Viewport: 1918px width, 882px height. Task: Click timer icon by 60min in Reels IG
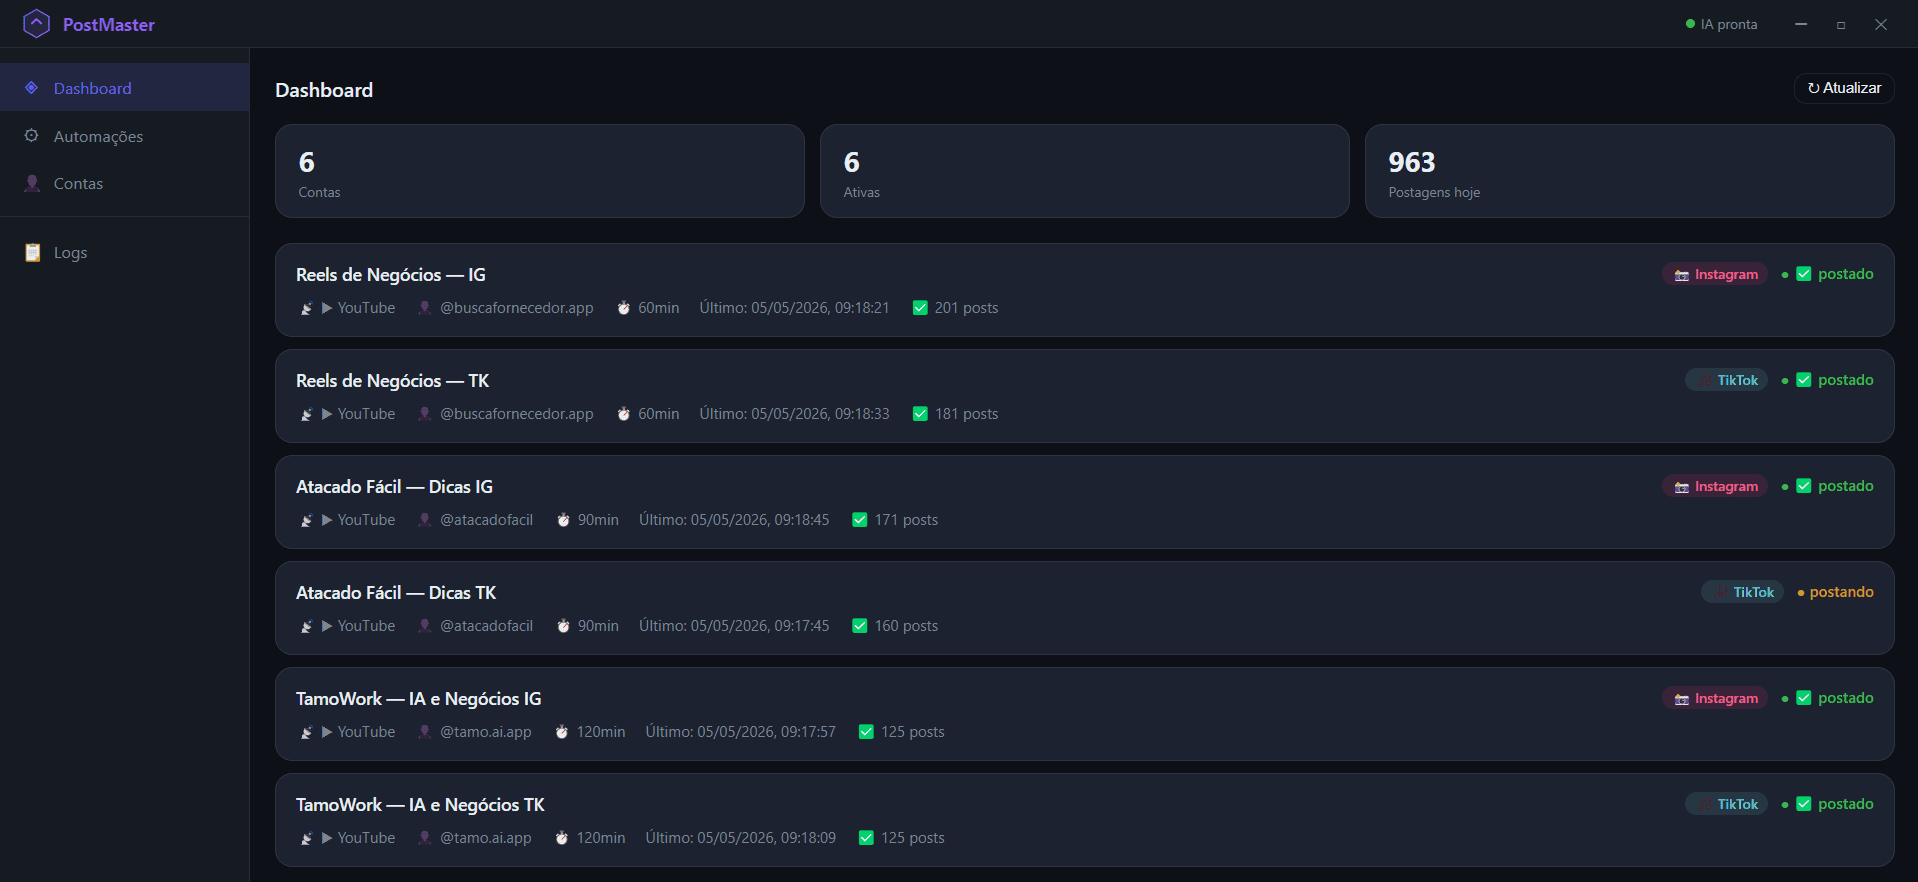pyautogui.click(x=624, y=308)
